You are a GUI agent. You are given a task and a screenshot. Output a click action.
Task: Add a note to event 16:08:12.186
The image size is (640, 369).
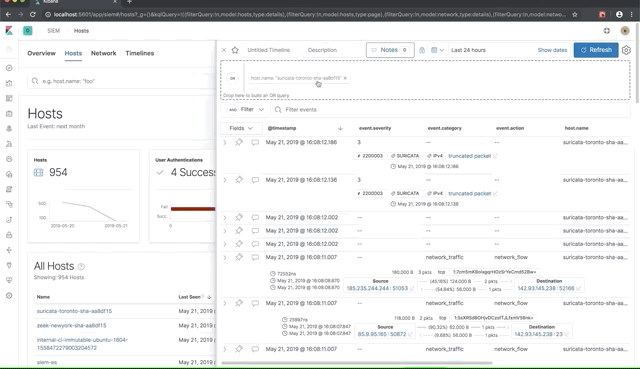[255, 142]
